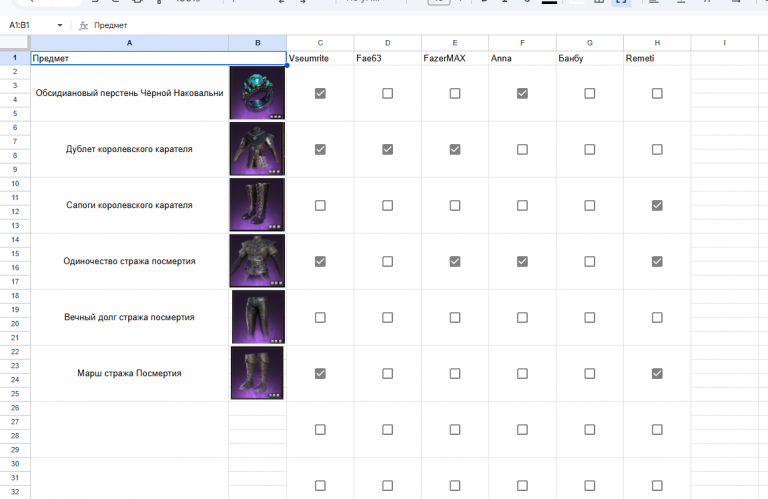Click the Fae63 header cell
The image size is (768, 499).
click(387, 58)
